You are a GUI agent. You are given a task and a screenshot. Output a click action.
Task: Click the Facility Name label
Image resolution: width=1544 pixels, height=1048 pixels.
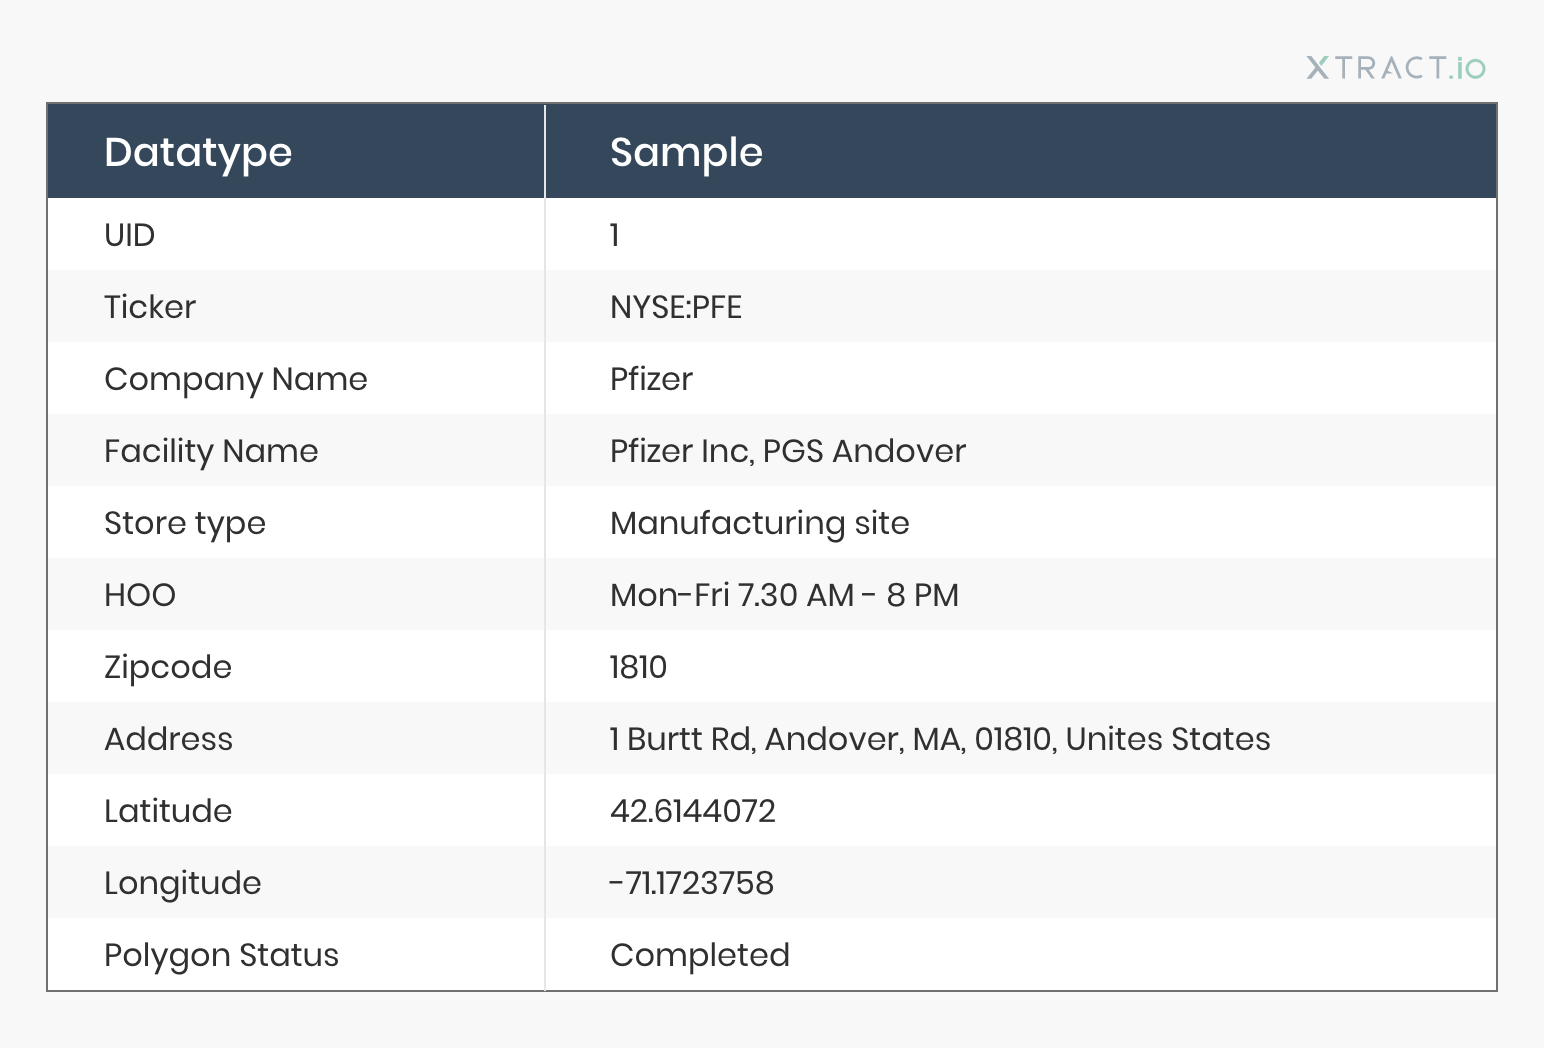pyautogui.click(x=211, y=451)
